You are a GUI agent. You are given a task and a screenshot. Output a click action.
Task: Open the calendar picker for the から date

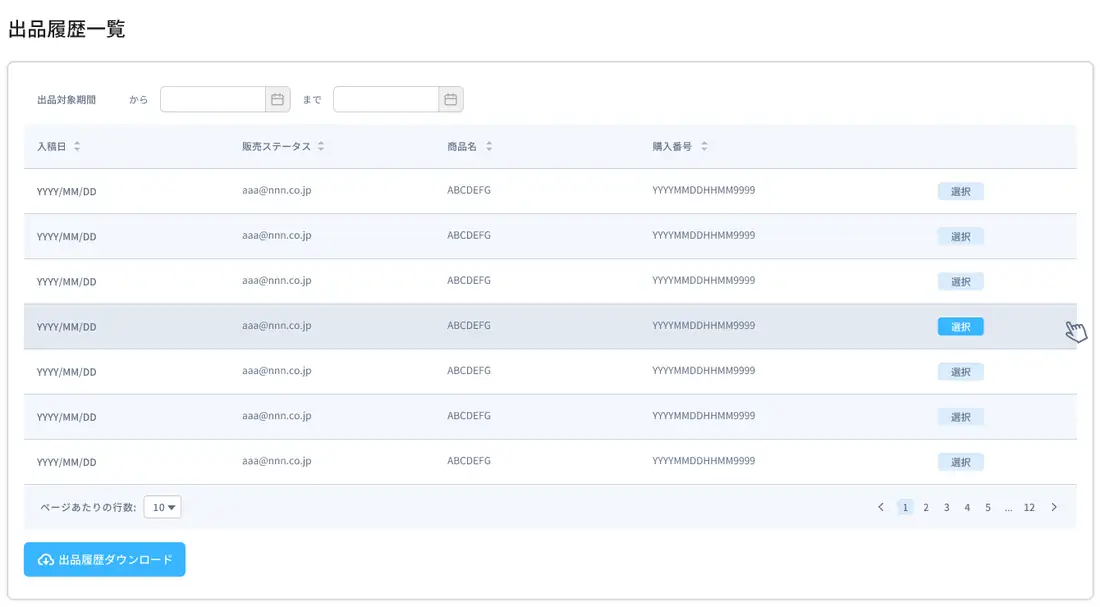coord(278,100)
